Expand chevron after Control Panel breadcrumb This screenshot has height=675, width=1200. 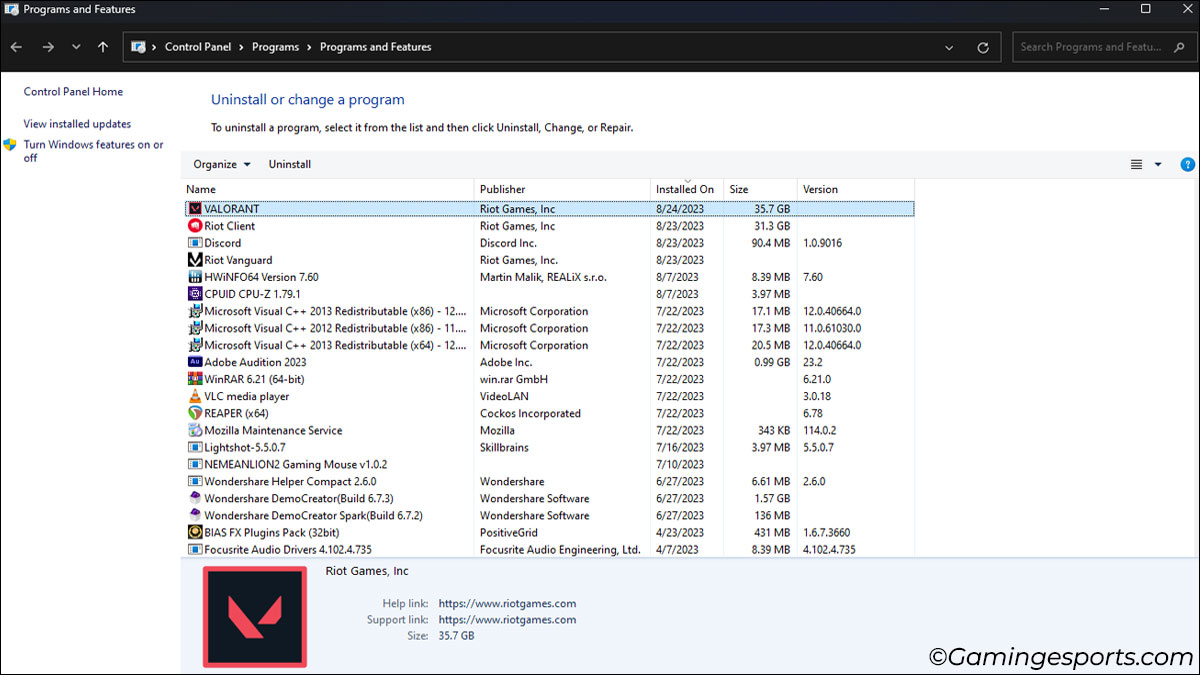(243, 47)
